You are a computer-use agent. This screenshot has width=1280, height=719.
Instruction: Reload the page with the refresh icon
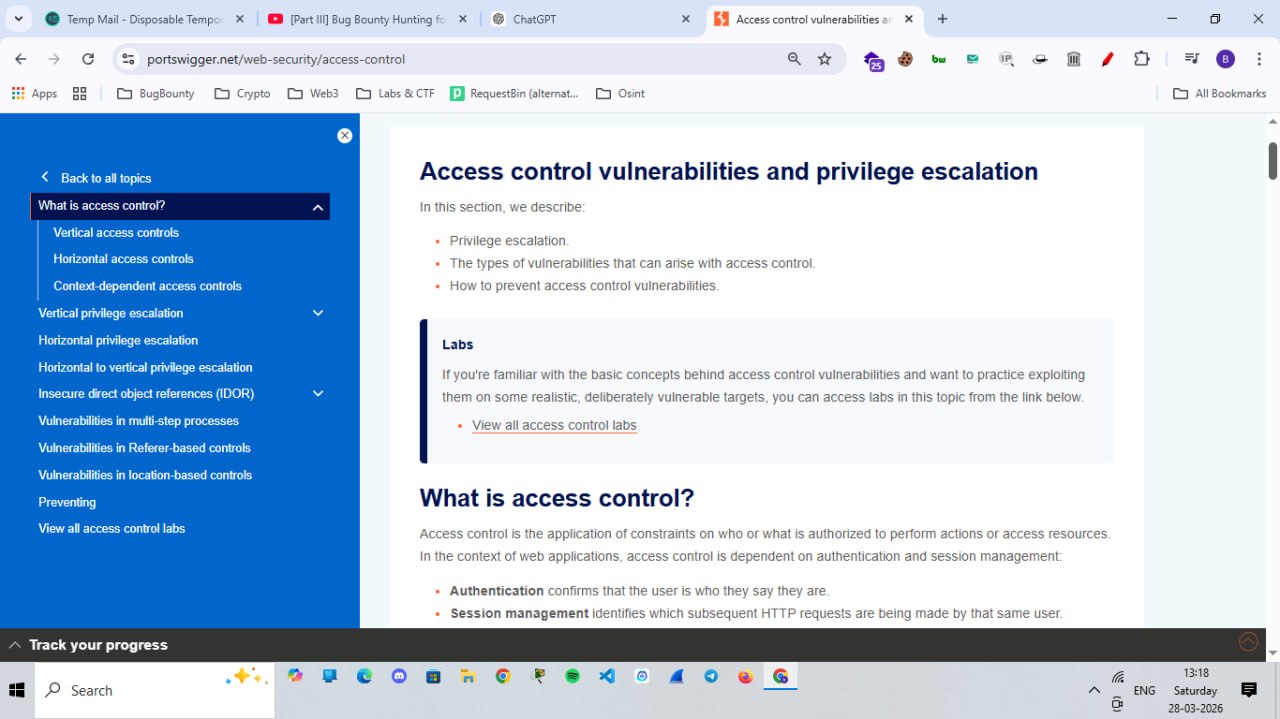click(x=88, y=59)
